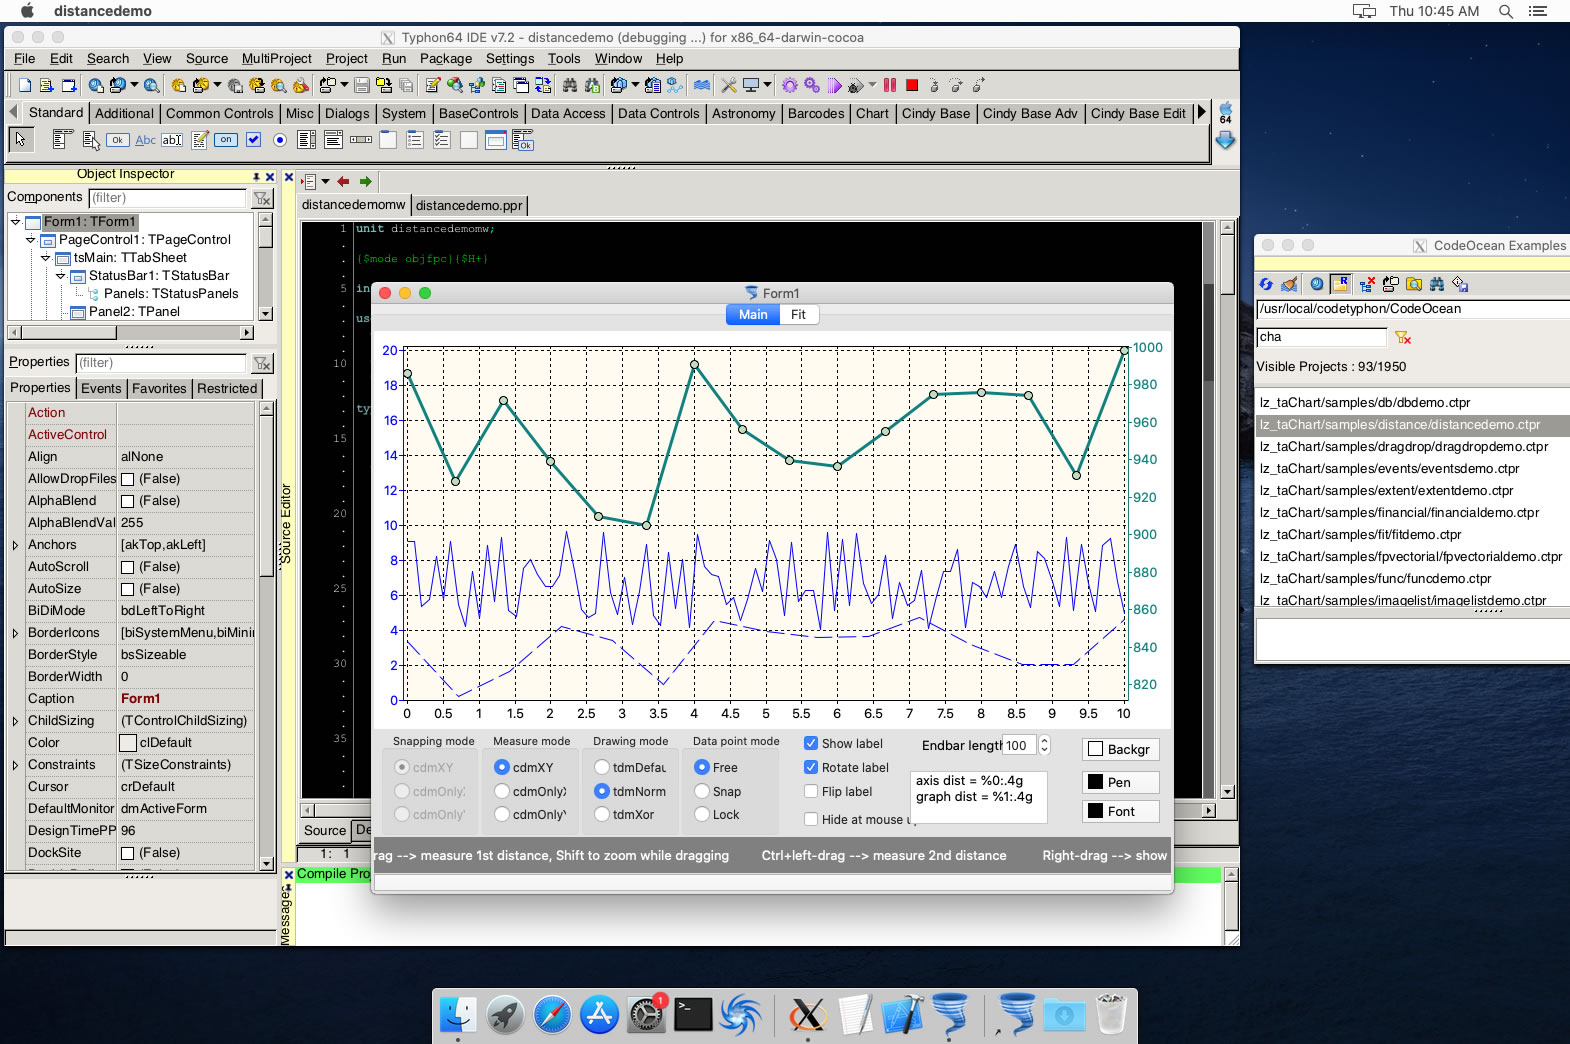This screenshot has width=1570, height=1044.
Task: Click the Save toolbar icon
Action: 362,85
